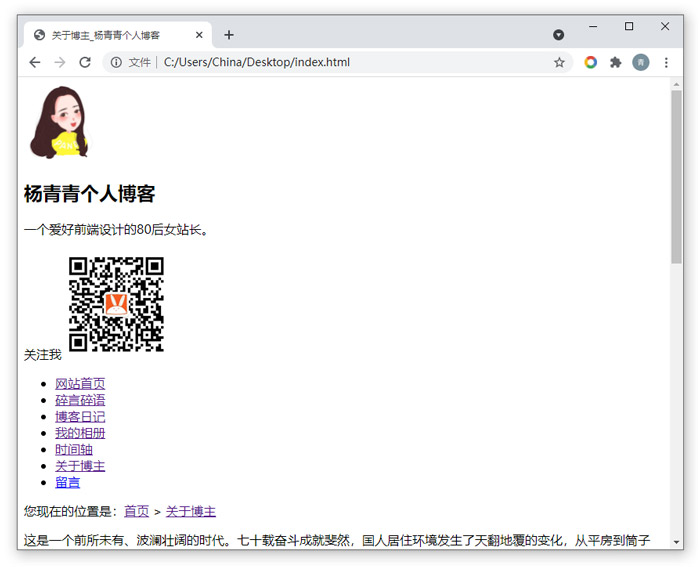Image resolution: width=700 pixels, height=567 pixels.
Task: Click the scrollbar up arrow
Action: click(676, 84)
